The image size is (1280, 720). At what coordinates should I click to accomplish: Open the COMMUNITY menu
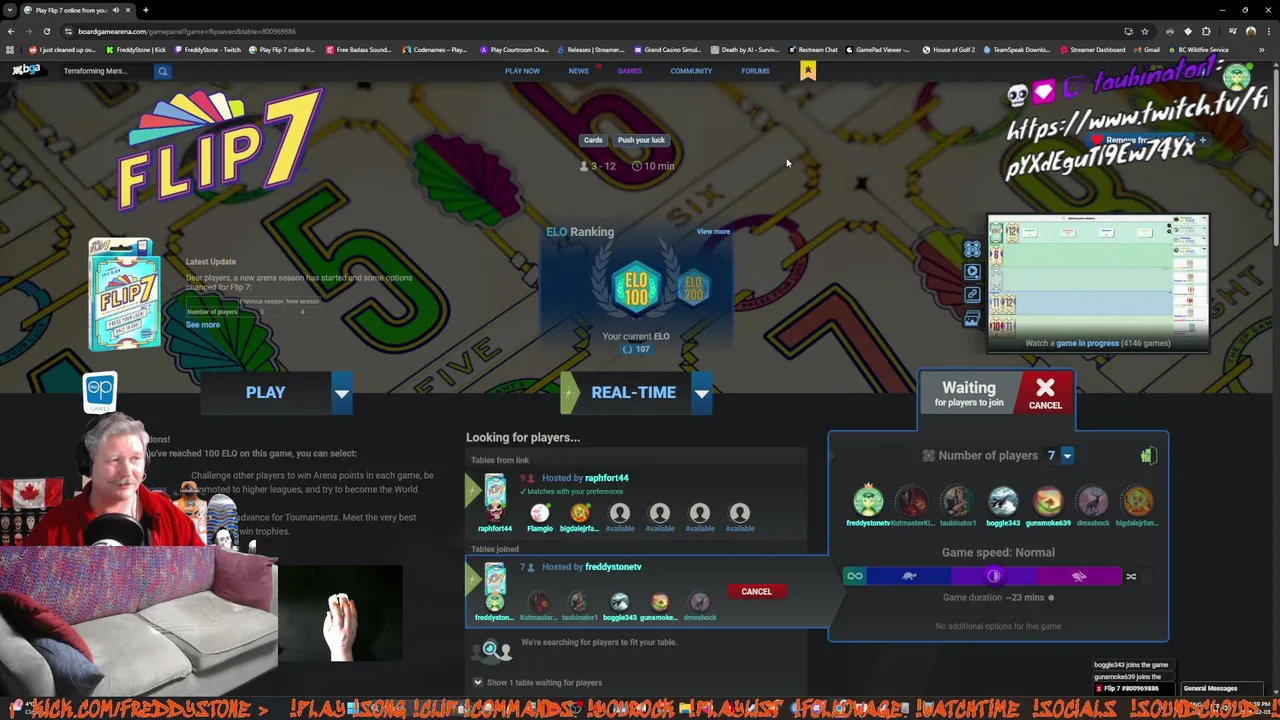691,71
